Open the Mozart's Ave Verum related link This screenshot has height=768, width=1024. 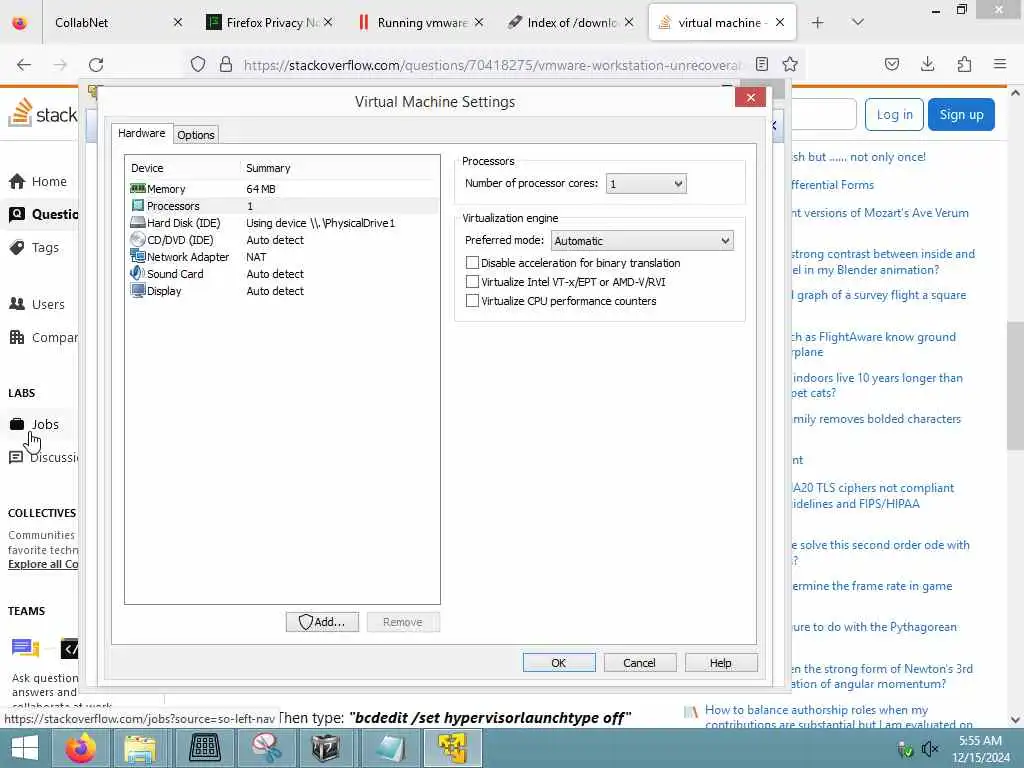tap(880, 213)
